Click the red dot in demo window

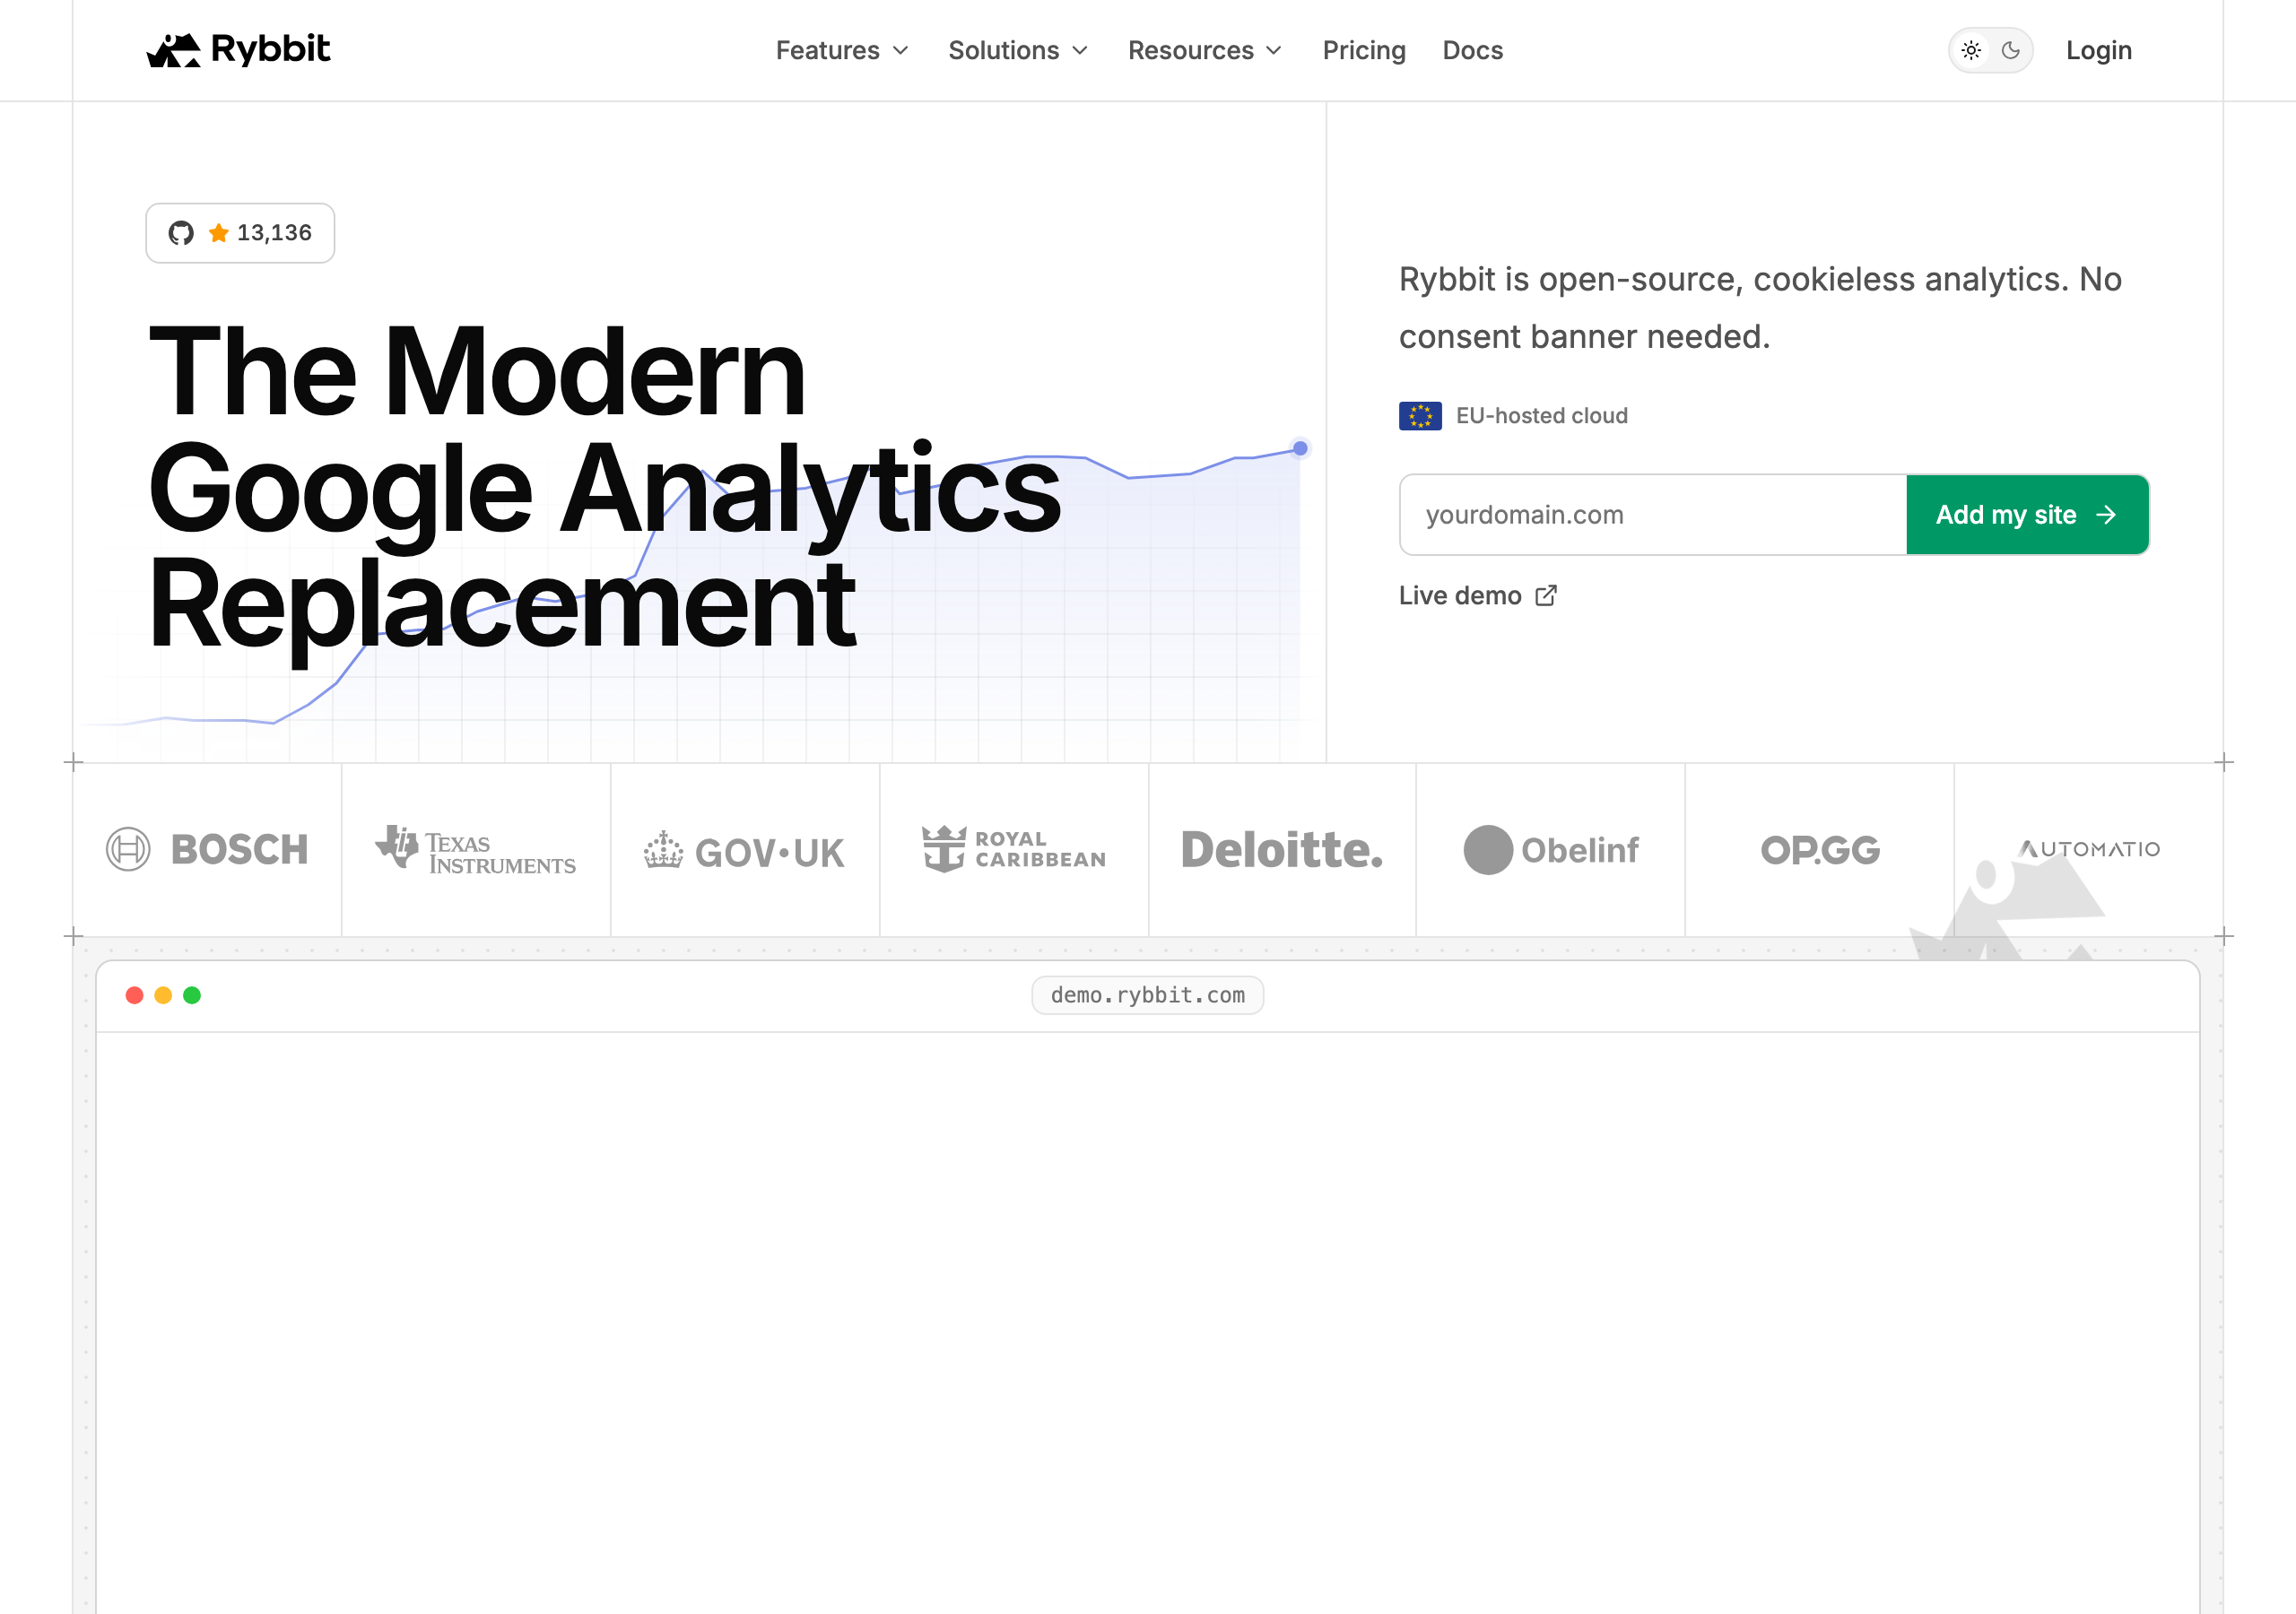pos(134,996)
